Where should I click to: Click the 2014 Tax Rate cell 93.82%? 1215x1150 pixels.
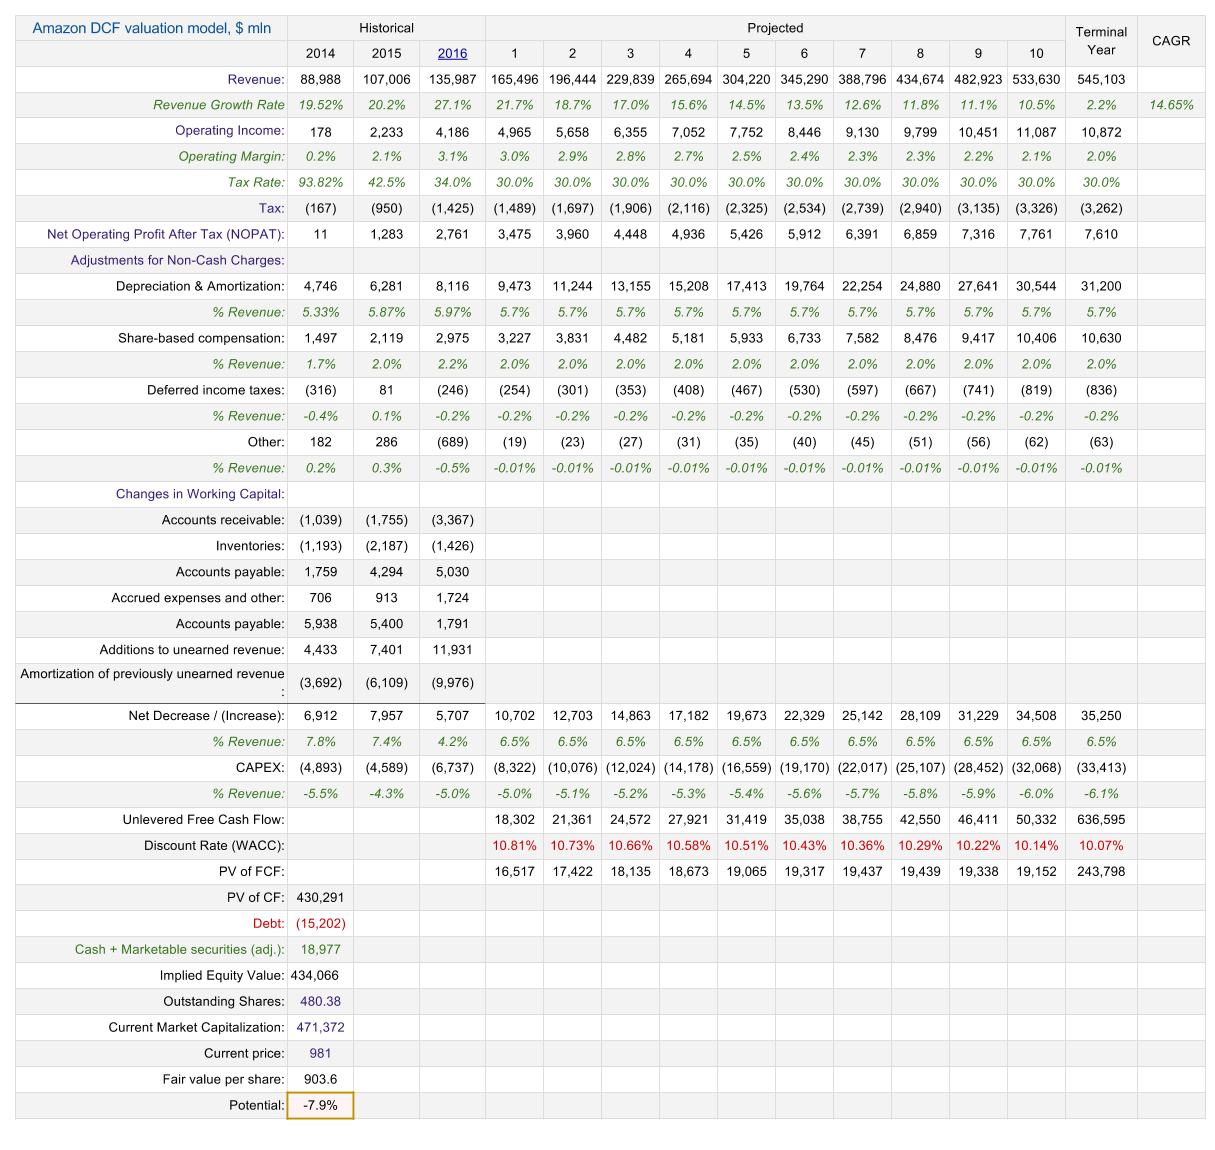320,182
